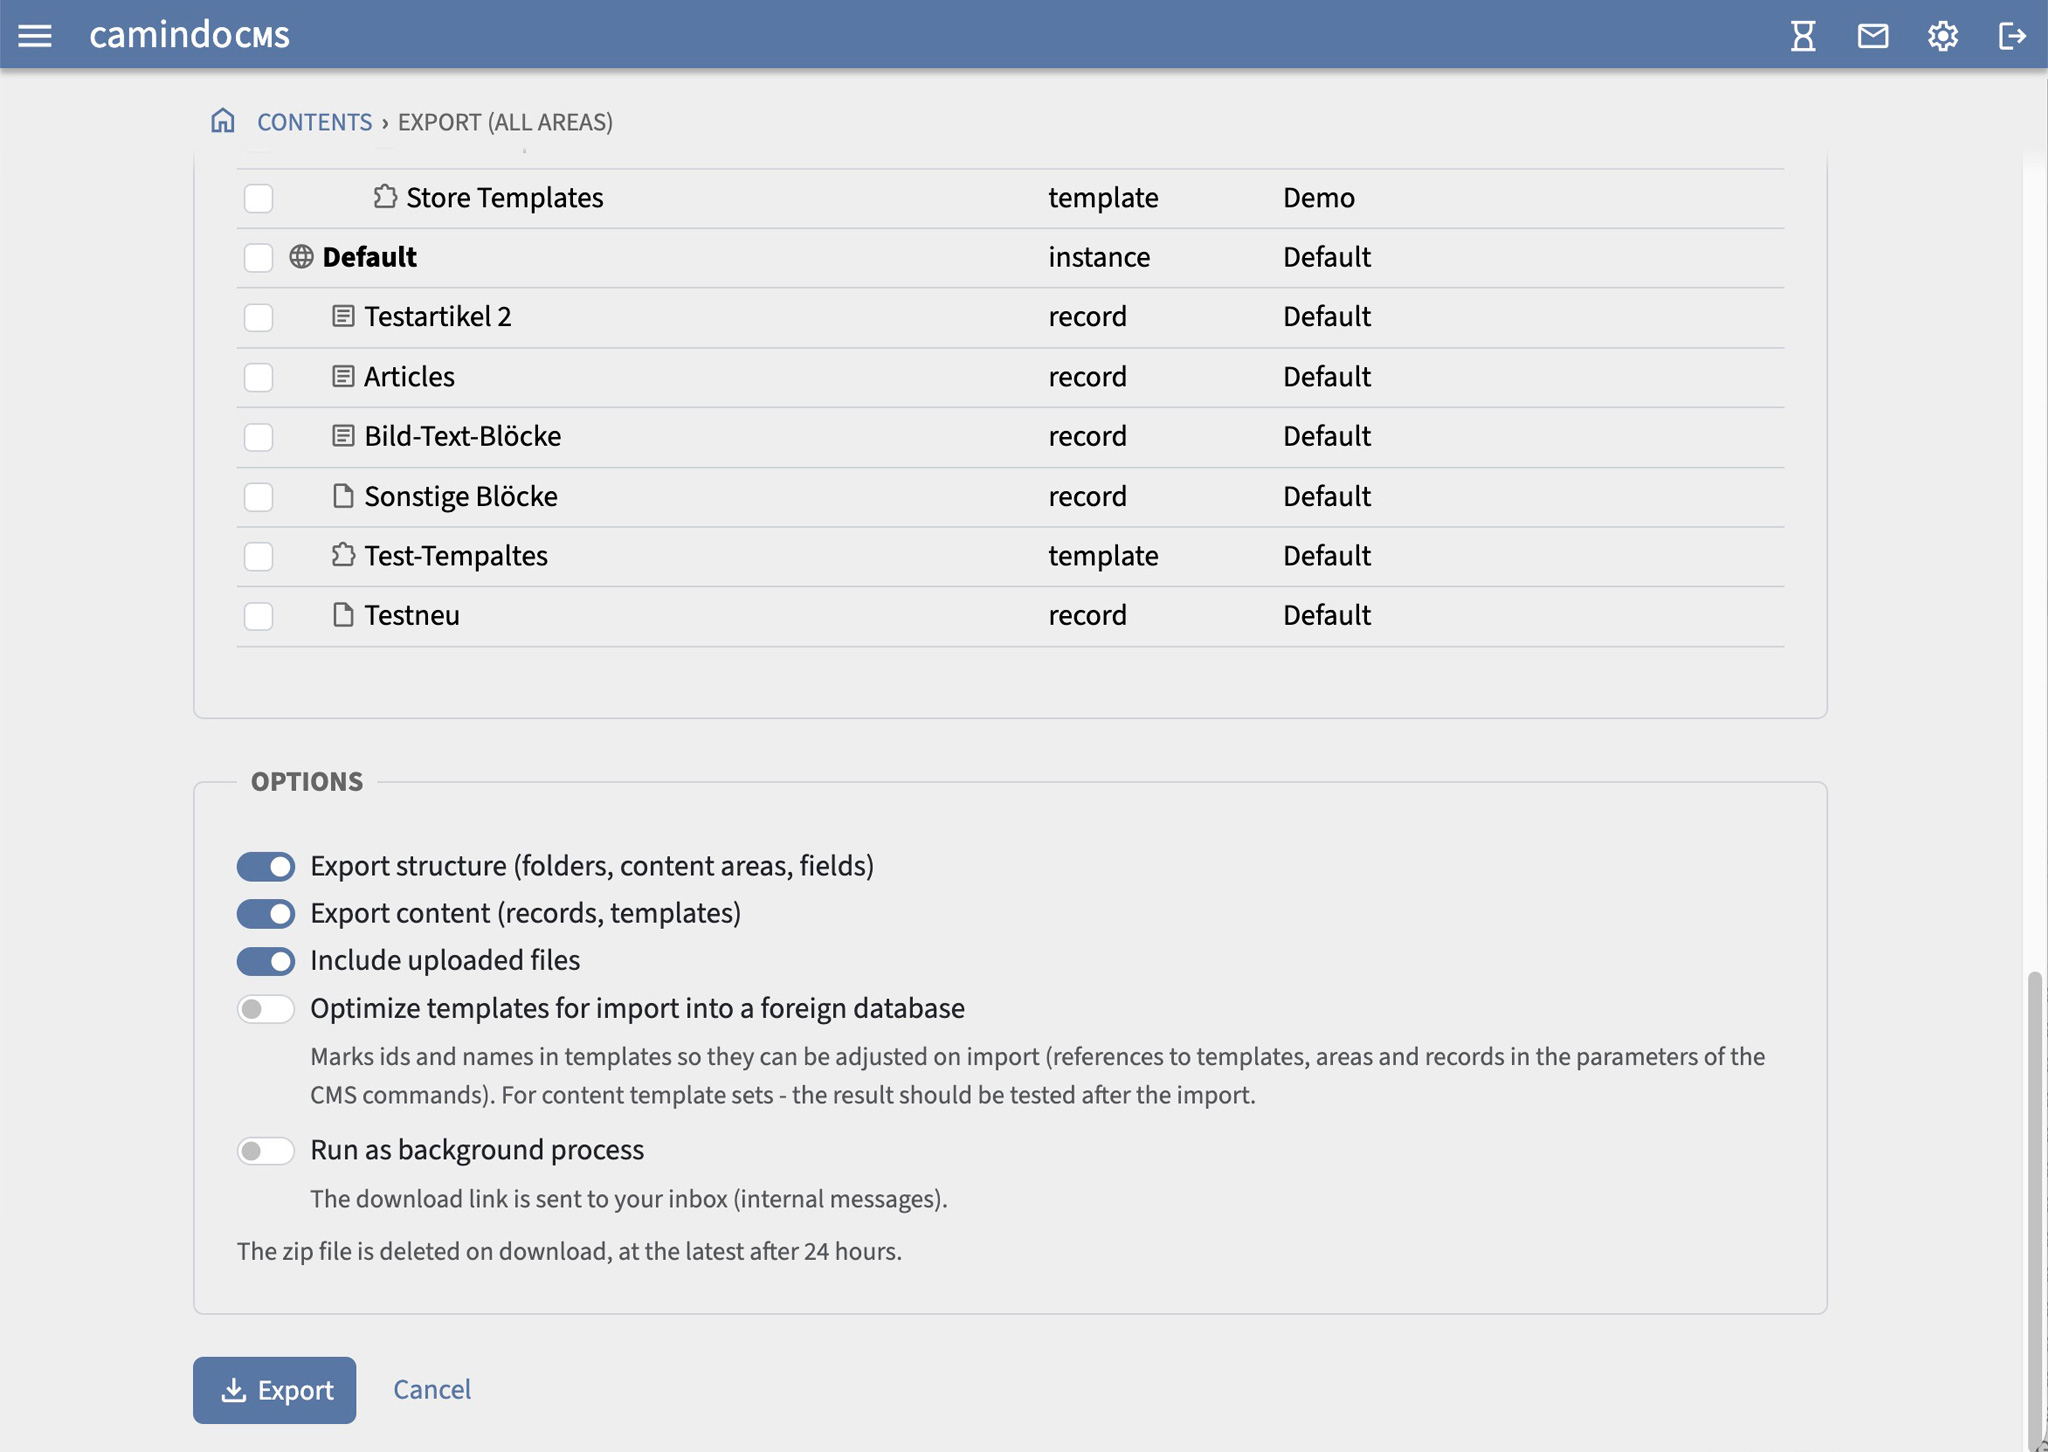Open the settings gear icon
The image size is (2048, 1452).
coord(1943,36)
